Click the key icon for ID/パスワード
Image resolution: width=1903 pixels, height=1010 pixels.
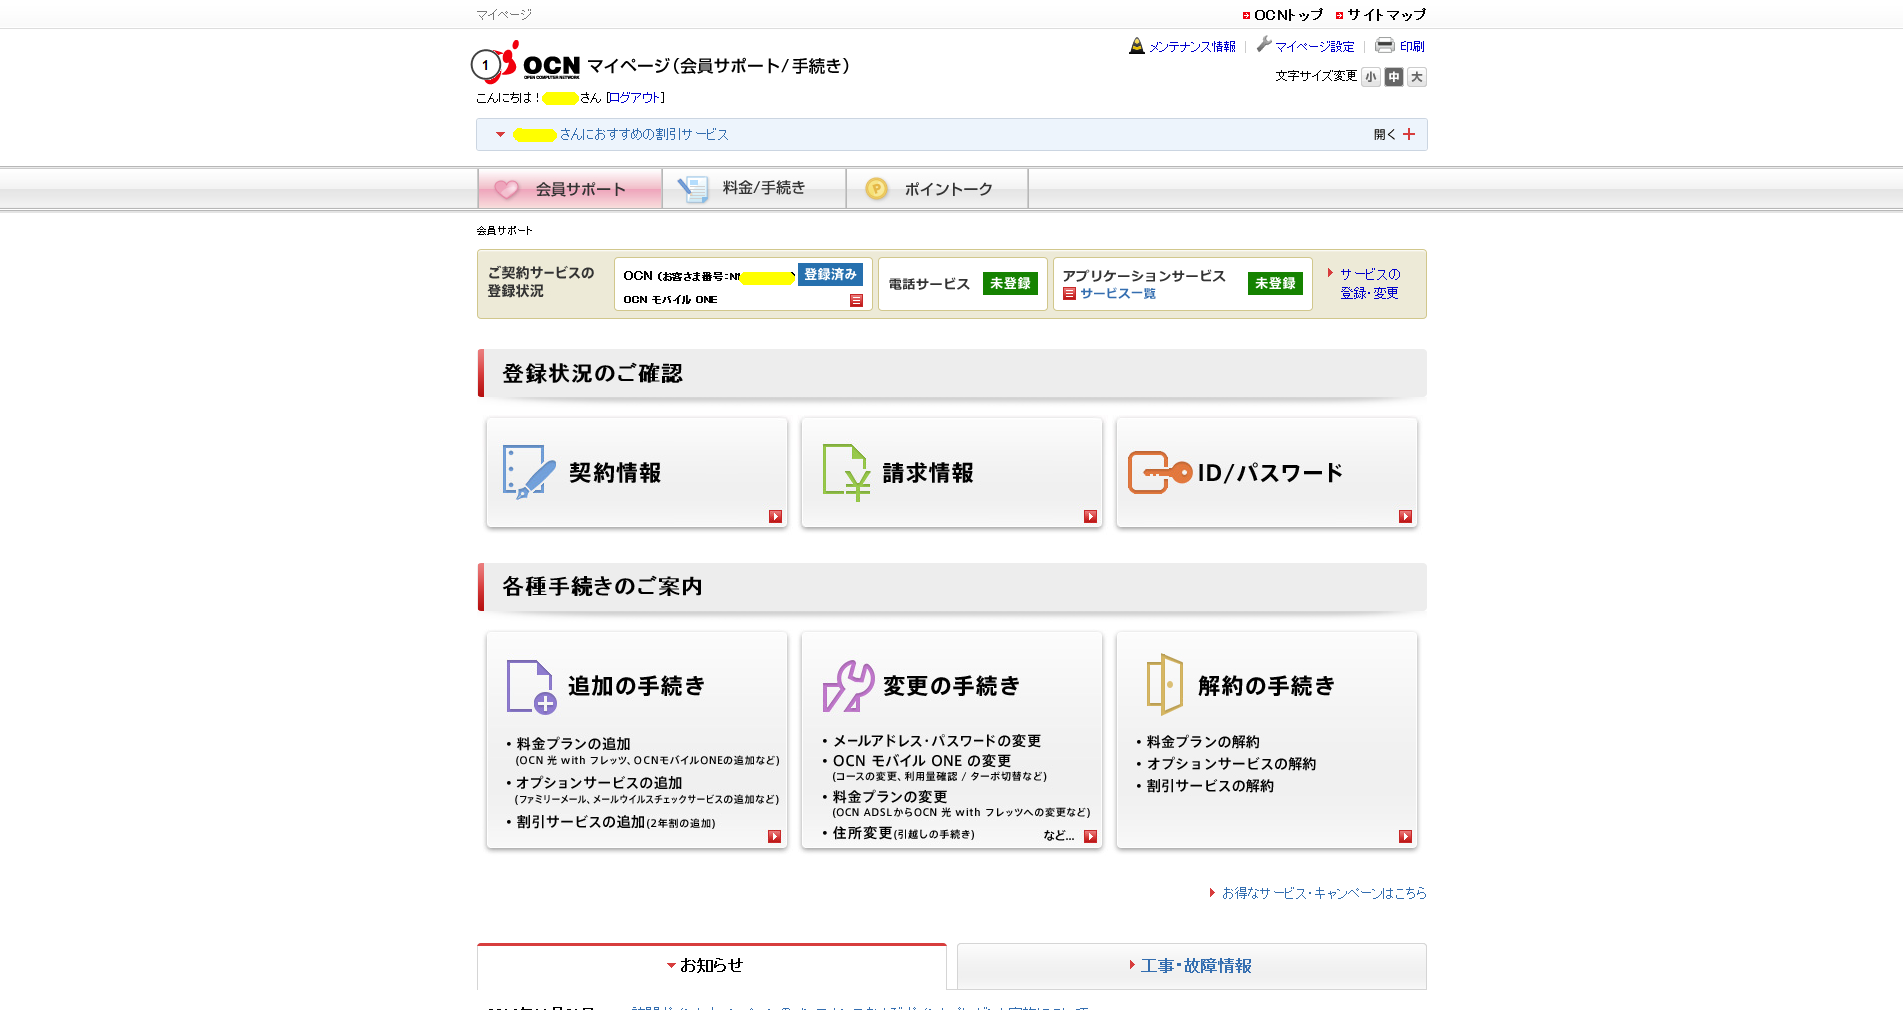1159,472
